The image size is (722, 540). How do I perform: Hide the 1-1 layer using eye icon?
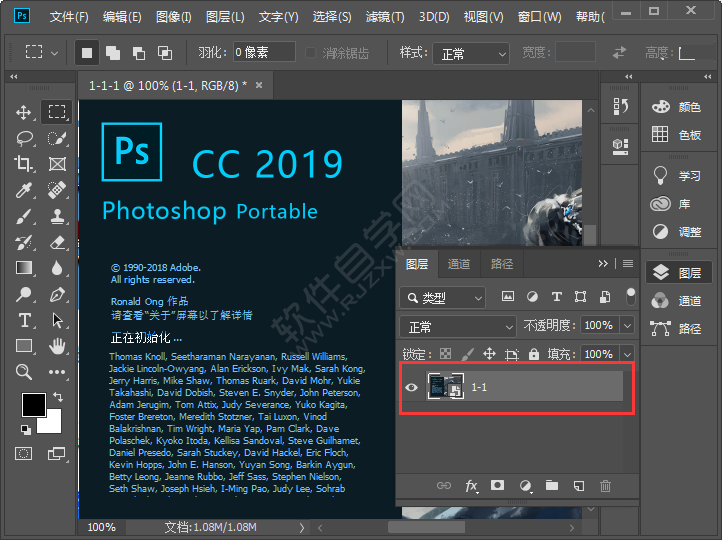point(411,387)
